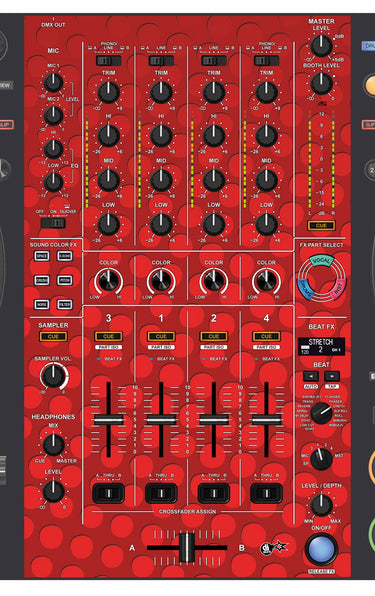Screen dimensions: 375x596
Task: Click the Master Level knob
Action: (x=321, y=46)
